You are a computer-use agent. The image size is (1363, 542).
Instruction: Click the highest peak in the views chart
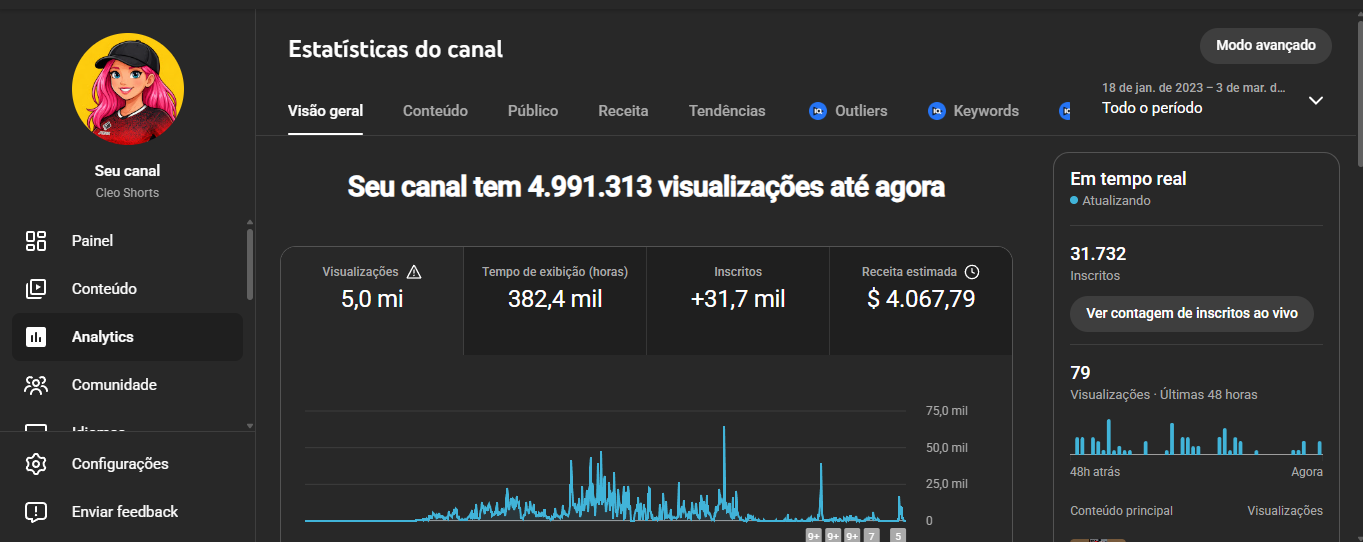[723, 430]
